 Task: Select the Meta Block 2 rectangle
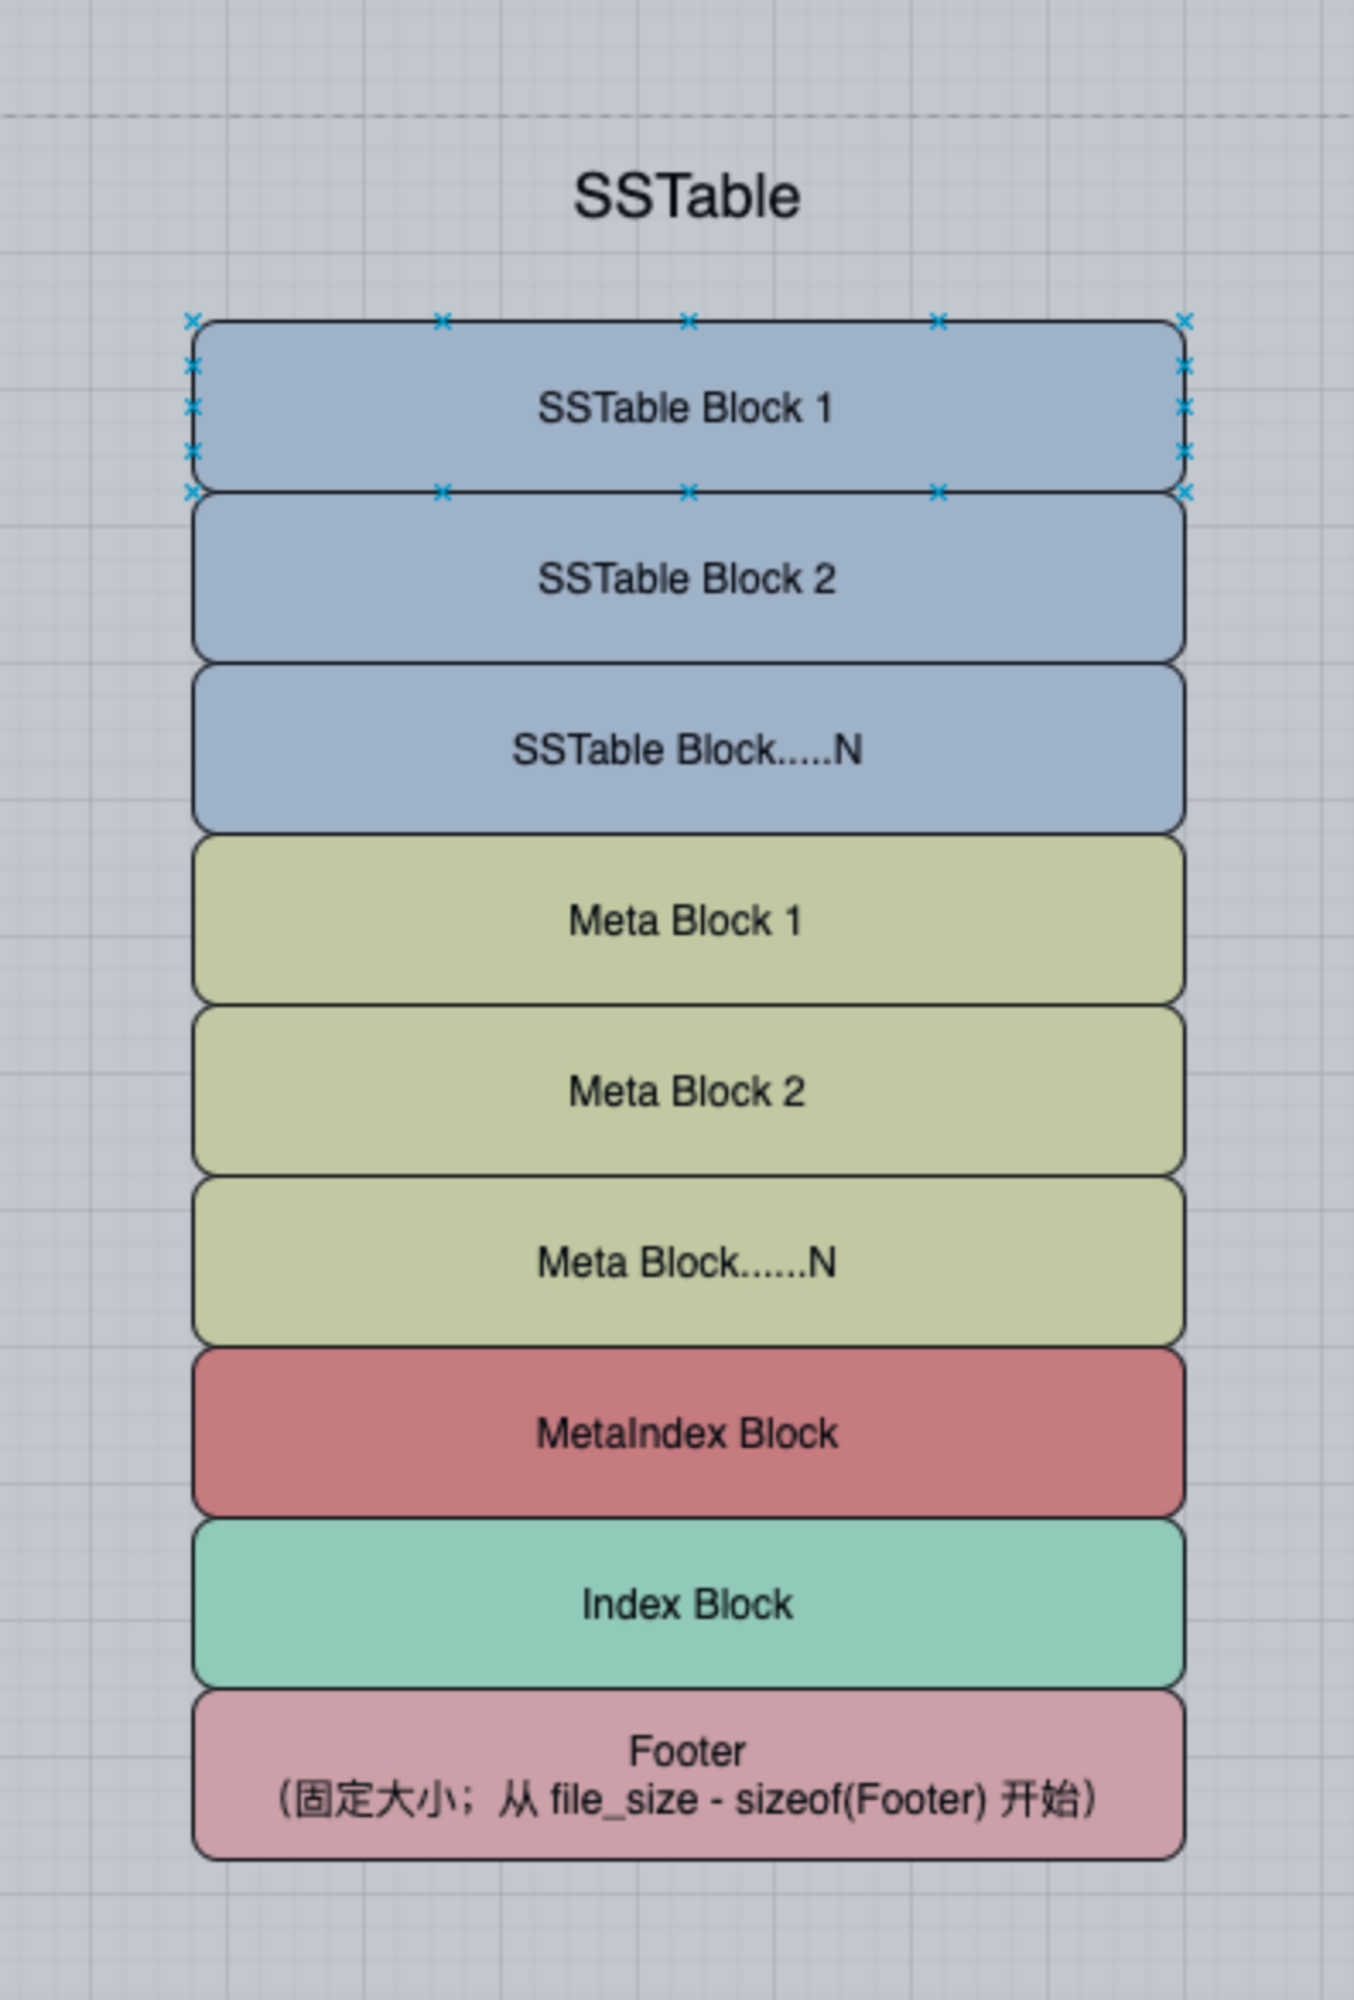click(689, 1091)
